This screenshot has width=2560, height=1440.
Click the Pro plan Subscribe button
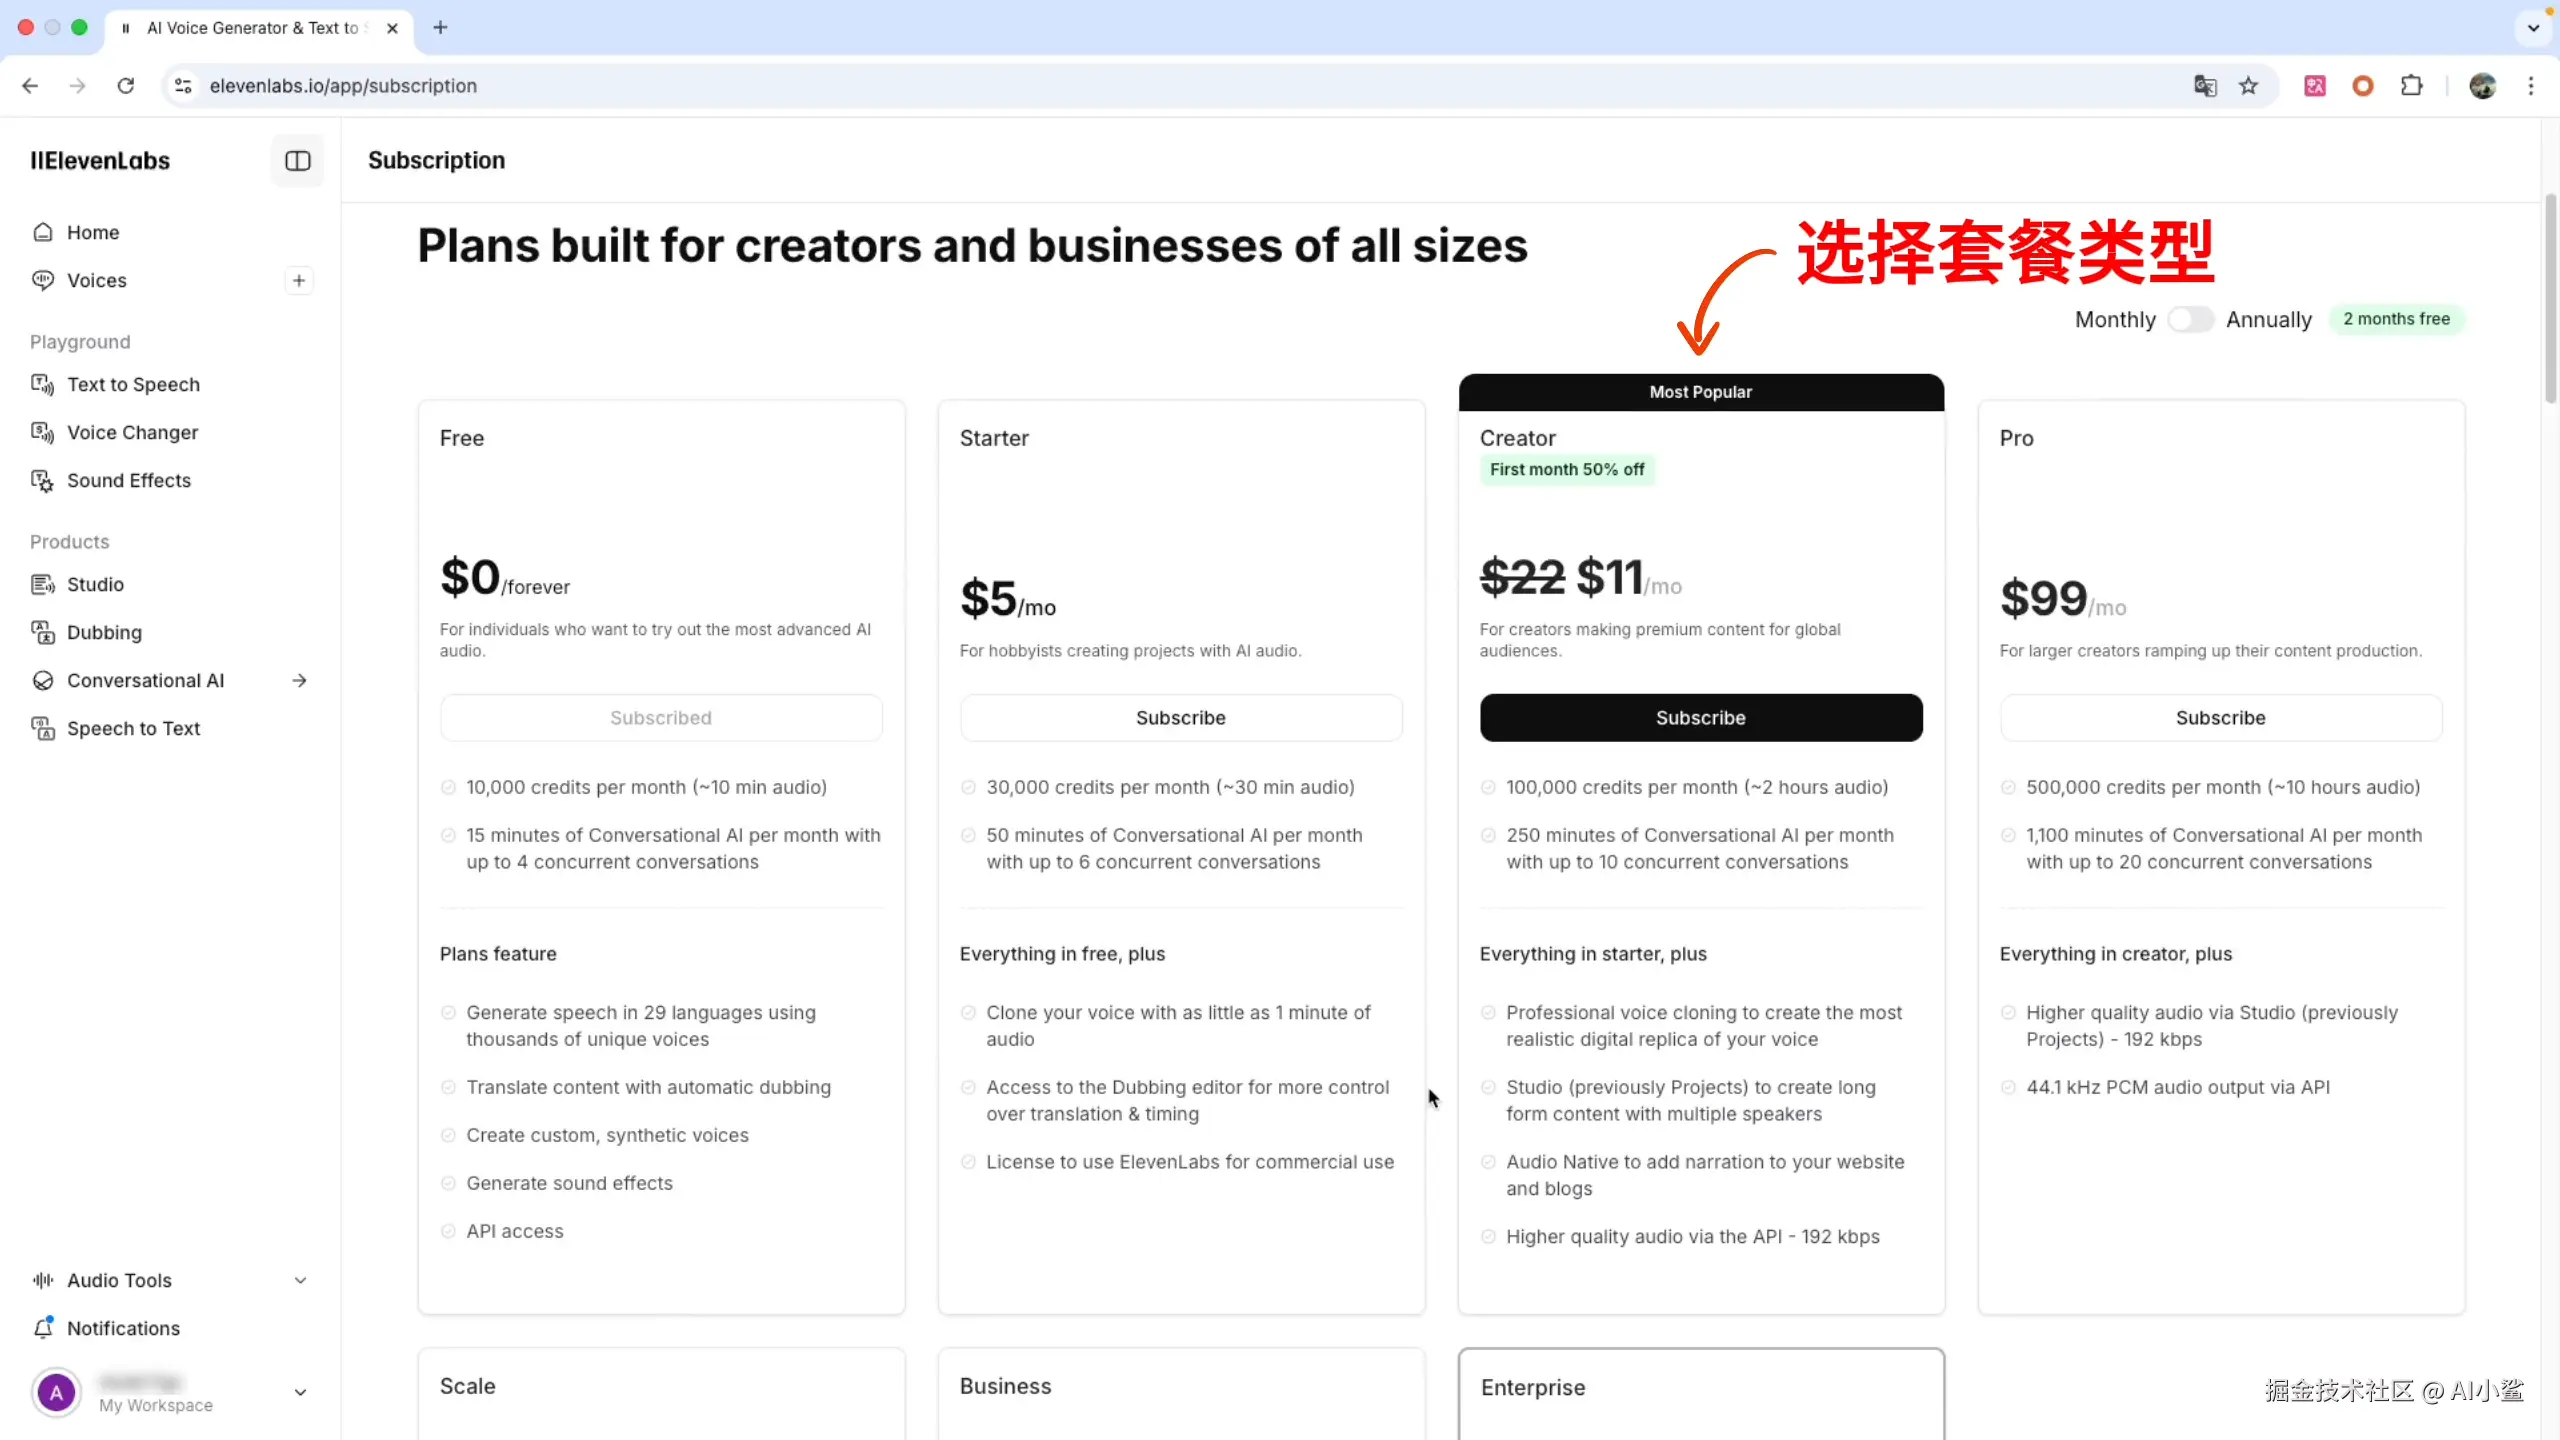coord(2220,718)
